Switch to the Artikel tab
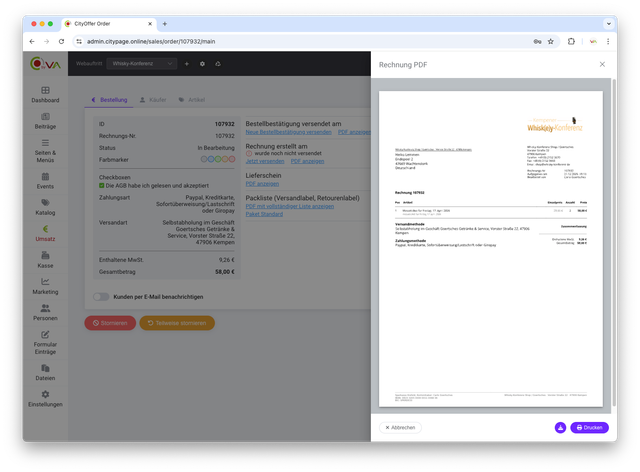 [192, 100]
